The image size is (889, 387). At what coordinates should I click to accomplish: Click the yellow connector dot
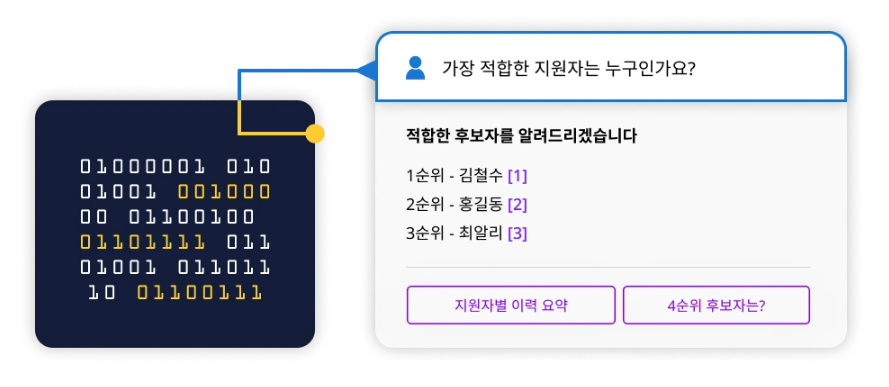coord(315,134)
